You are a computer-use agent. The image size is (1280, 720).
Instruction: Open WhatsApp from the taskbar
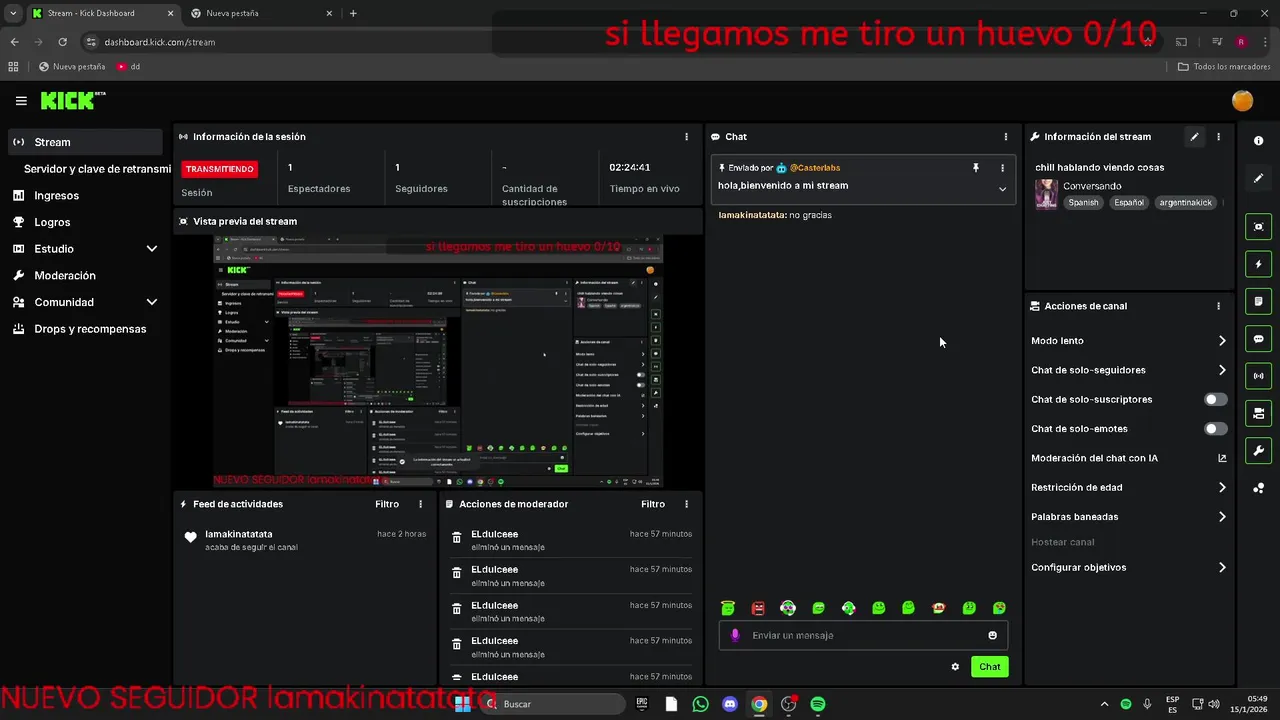700,704
